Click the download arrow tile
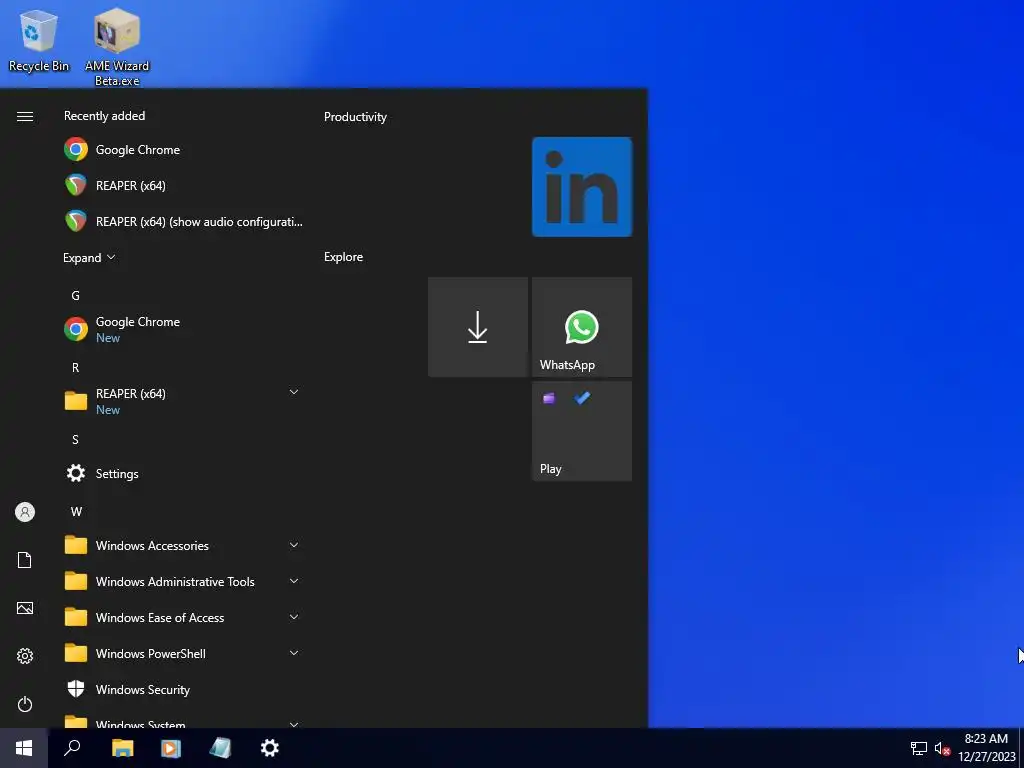Viewport: 1024px width, 768px height. [x=478, y=327]
